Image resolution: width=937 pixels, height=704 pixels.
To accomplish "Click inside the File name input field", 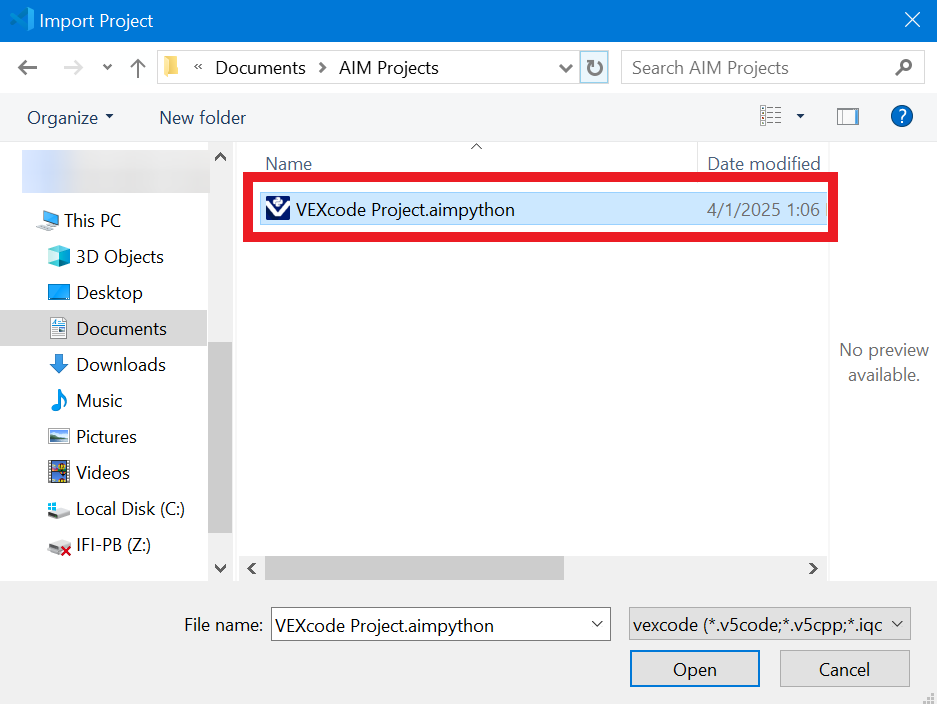I will point(420,623).
